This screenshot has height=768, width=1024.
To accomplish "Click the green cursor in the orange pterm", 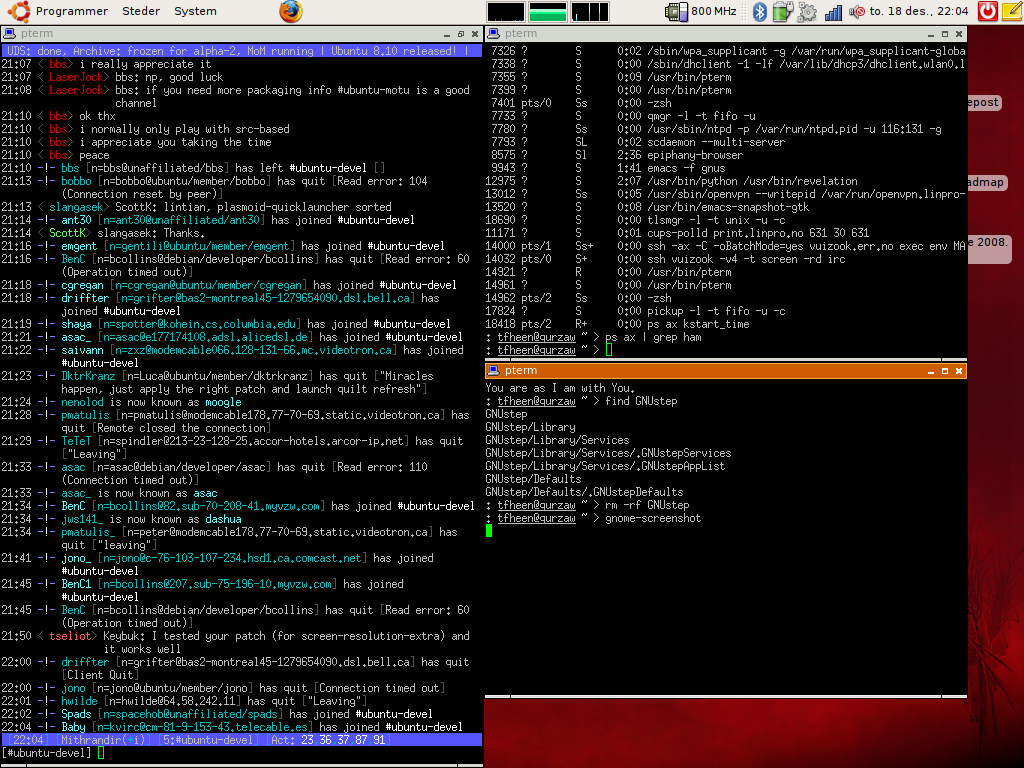I will click(489, 531).
